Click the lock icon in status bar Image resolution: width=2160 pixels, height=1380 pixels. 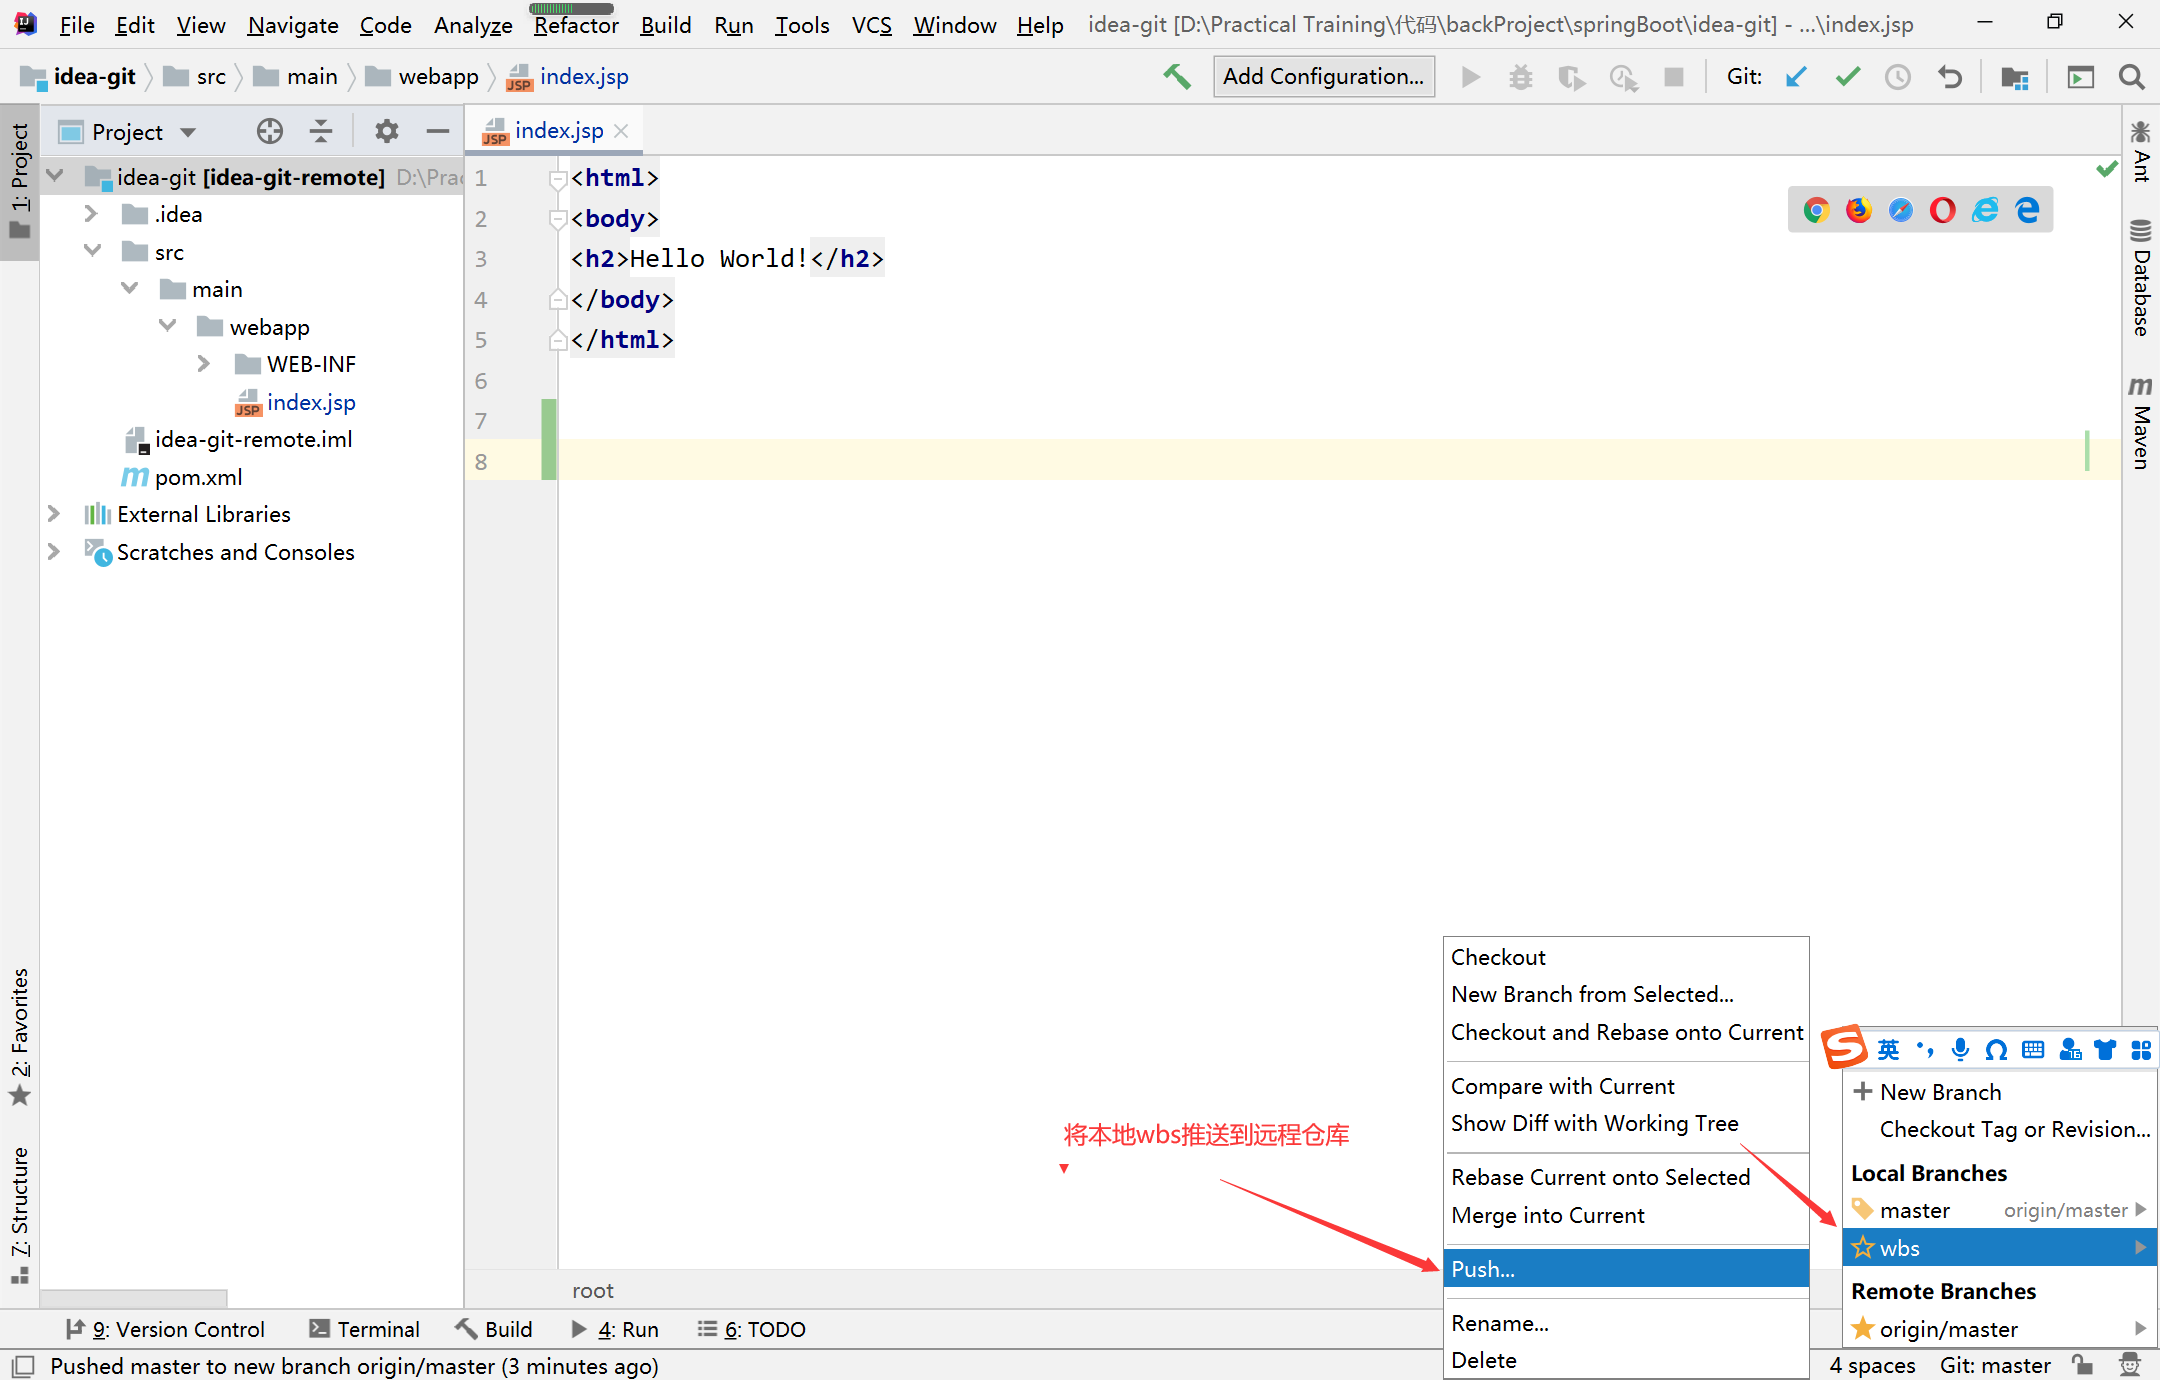coord(2082,1365)
